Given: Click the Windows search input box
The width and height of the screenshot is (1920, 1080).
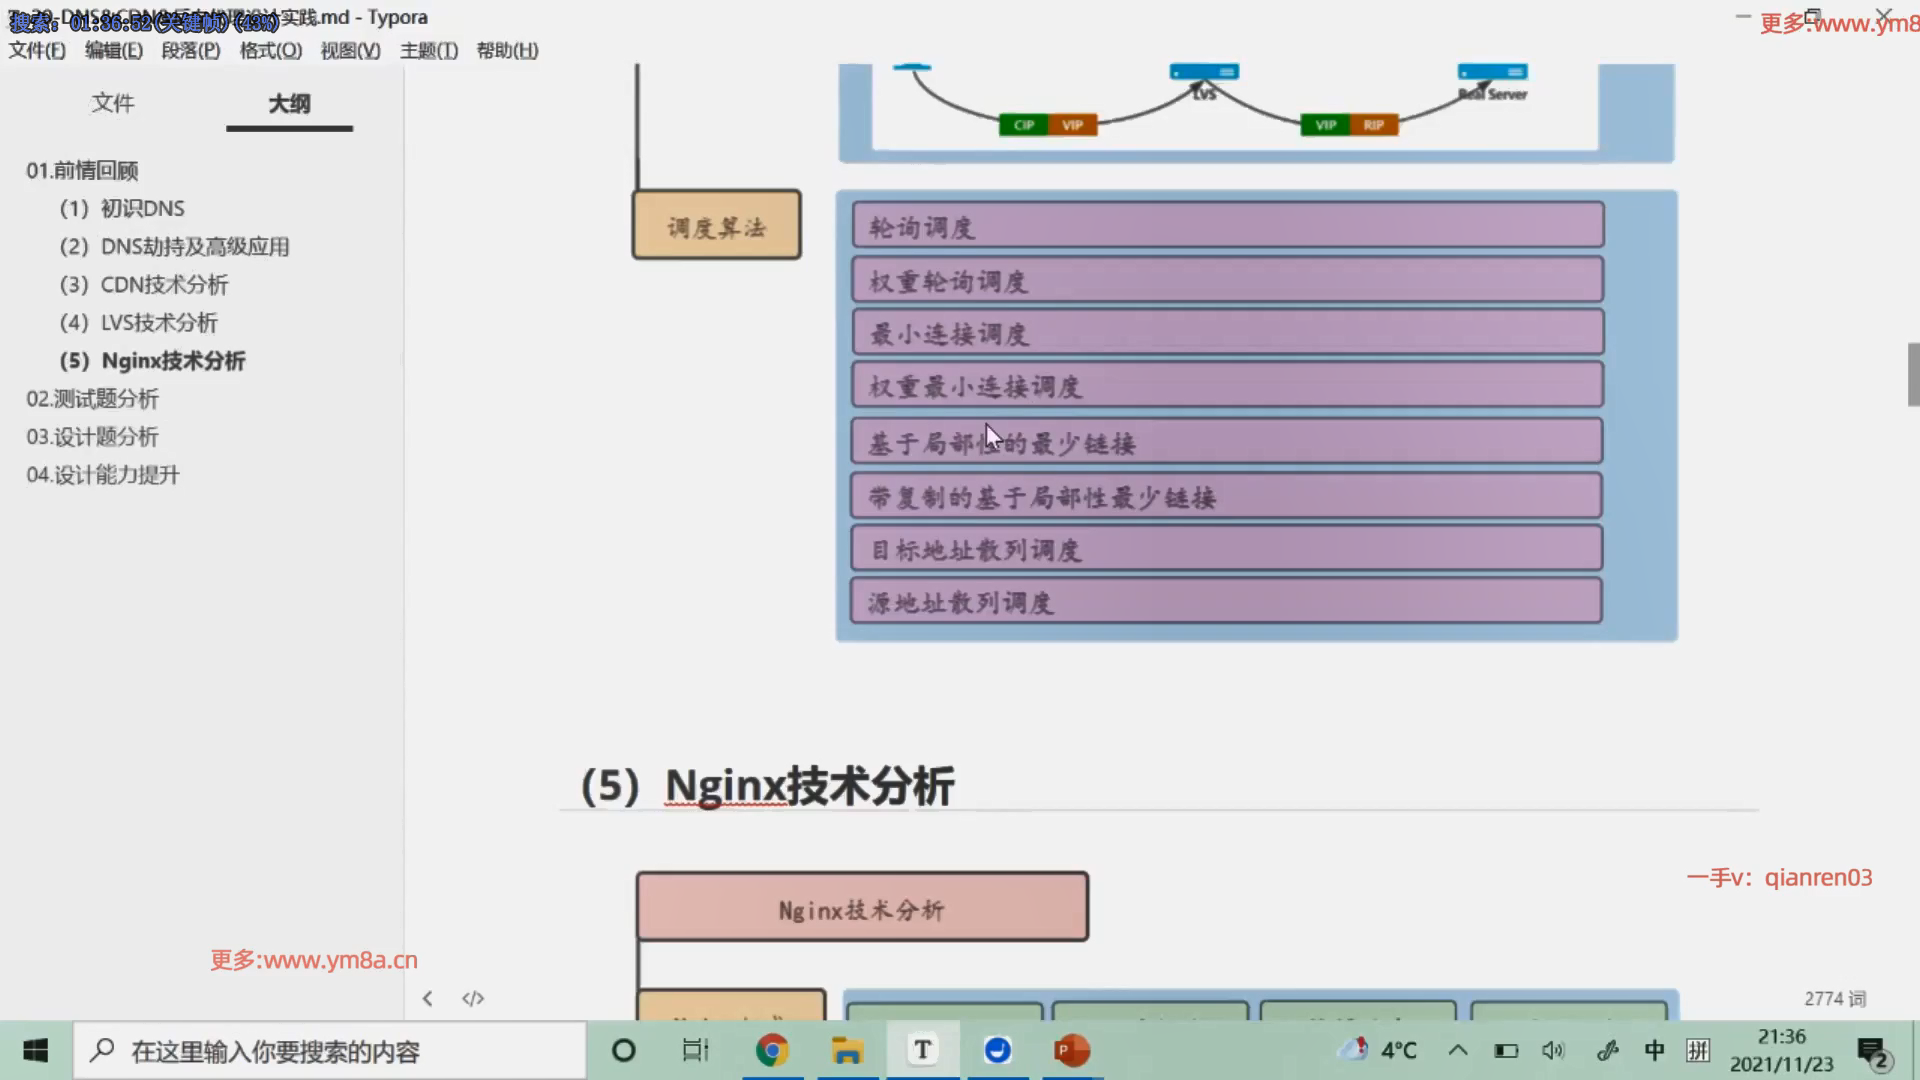Looking at the screenshot, I should (330, 1051).
